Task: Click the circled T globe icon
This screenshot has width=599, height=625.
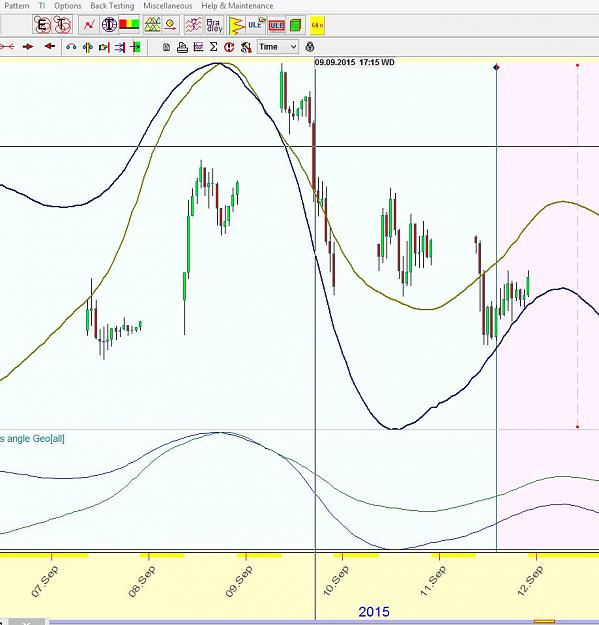Action: 109,25
